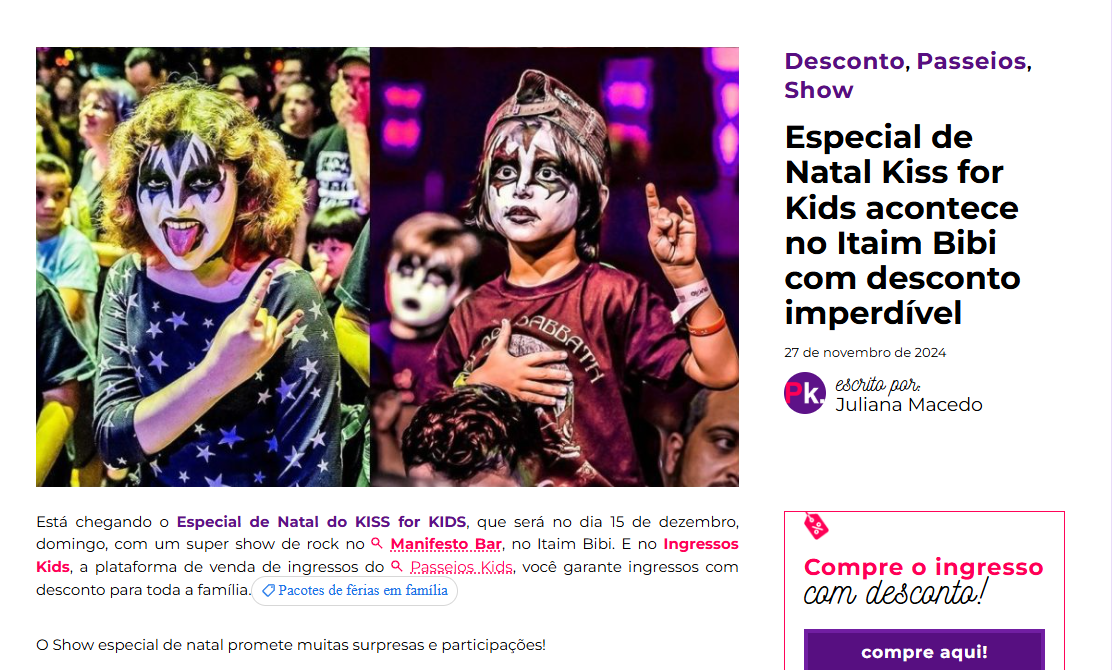The image size is (1112, 670).
Task: Click author name Juliana Macedo
Action: (x=908, y=405)
